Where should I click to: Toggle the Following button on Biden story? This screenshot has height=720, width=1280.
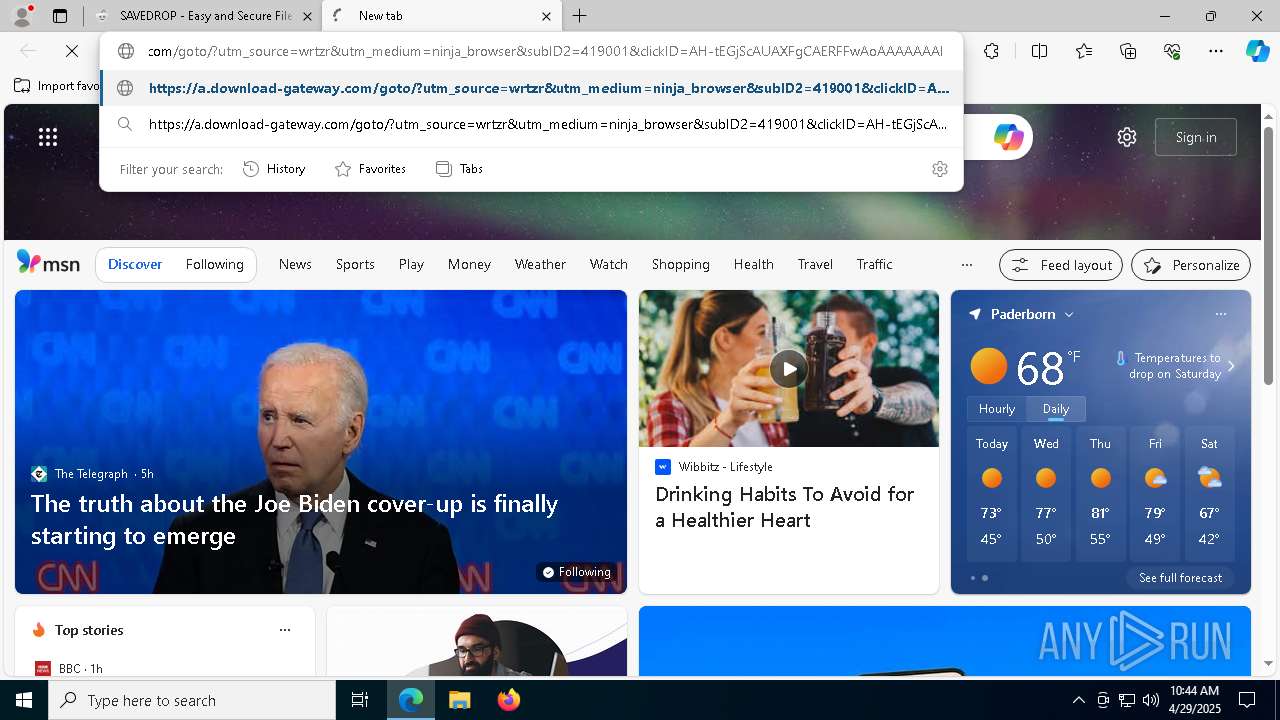pyautogui.click(x=576, y=572)
